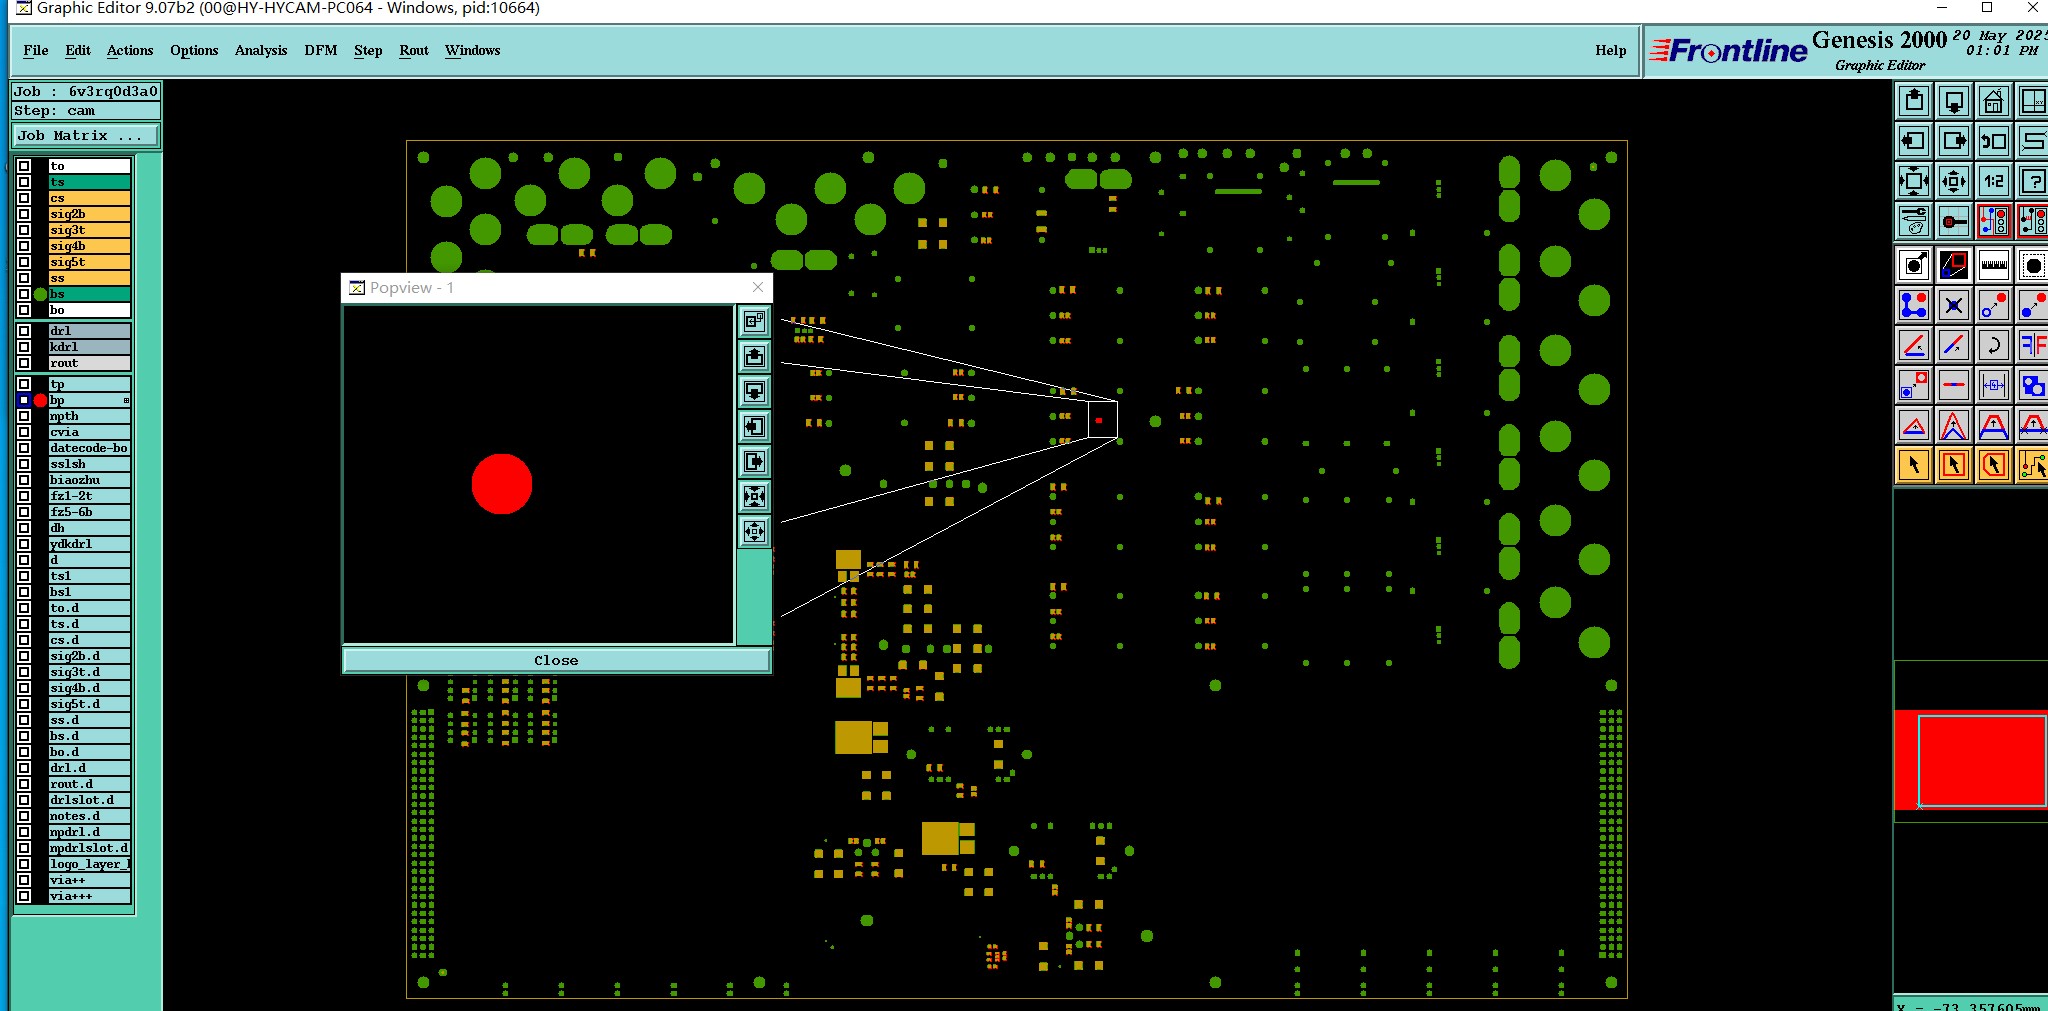Click the zoom out shrink icon
This screenshot has height=1011, width=2048.
coord(1954,181)
